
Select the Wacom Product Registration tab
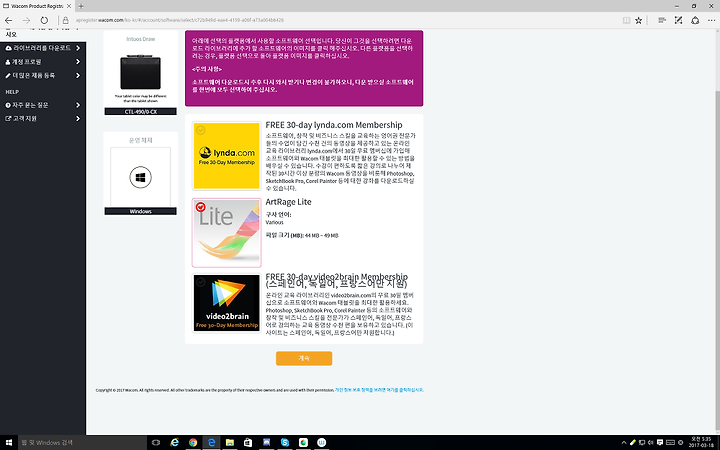37,6
